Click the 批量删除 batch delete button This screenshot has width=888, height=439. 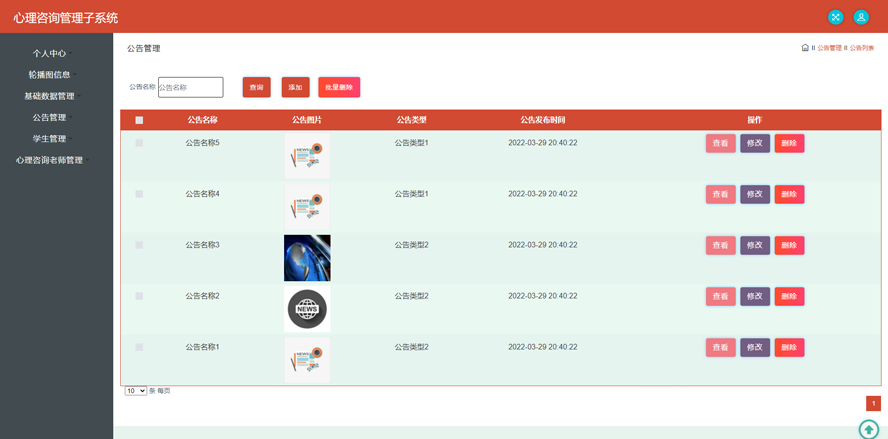click(339, 87)
